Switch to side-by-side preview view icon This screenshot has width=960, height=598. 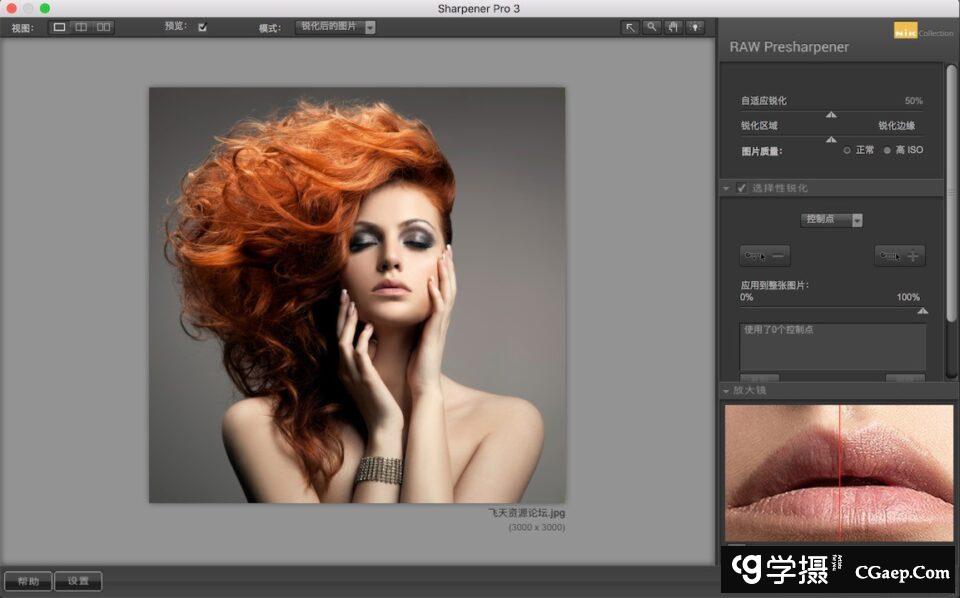[103, 27]
